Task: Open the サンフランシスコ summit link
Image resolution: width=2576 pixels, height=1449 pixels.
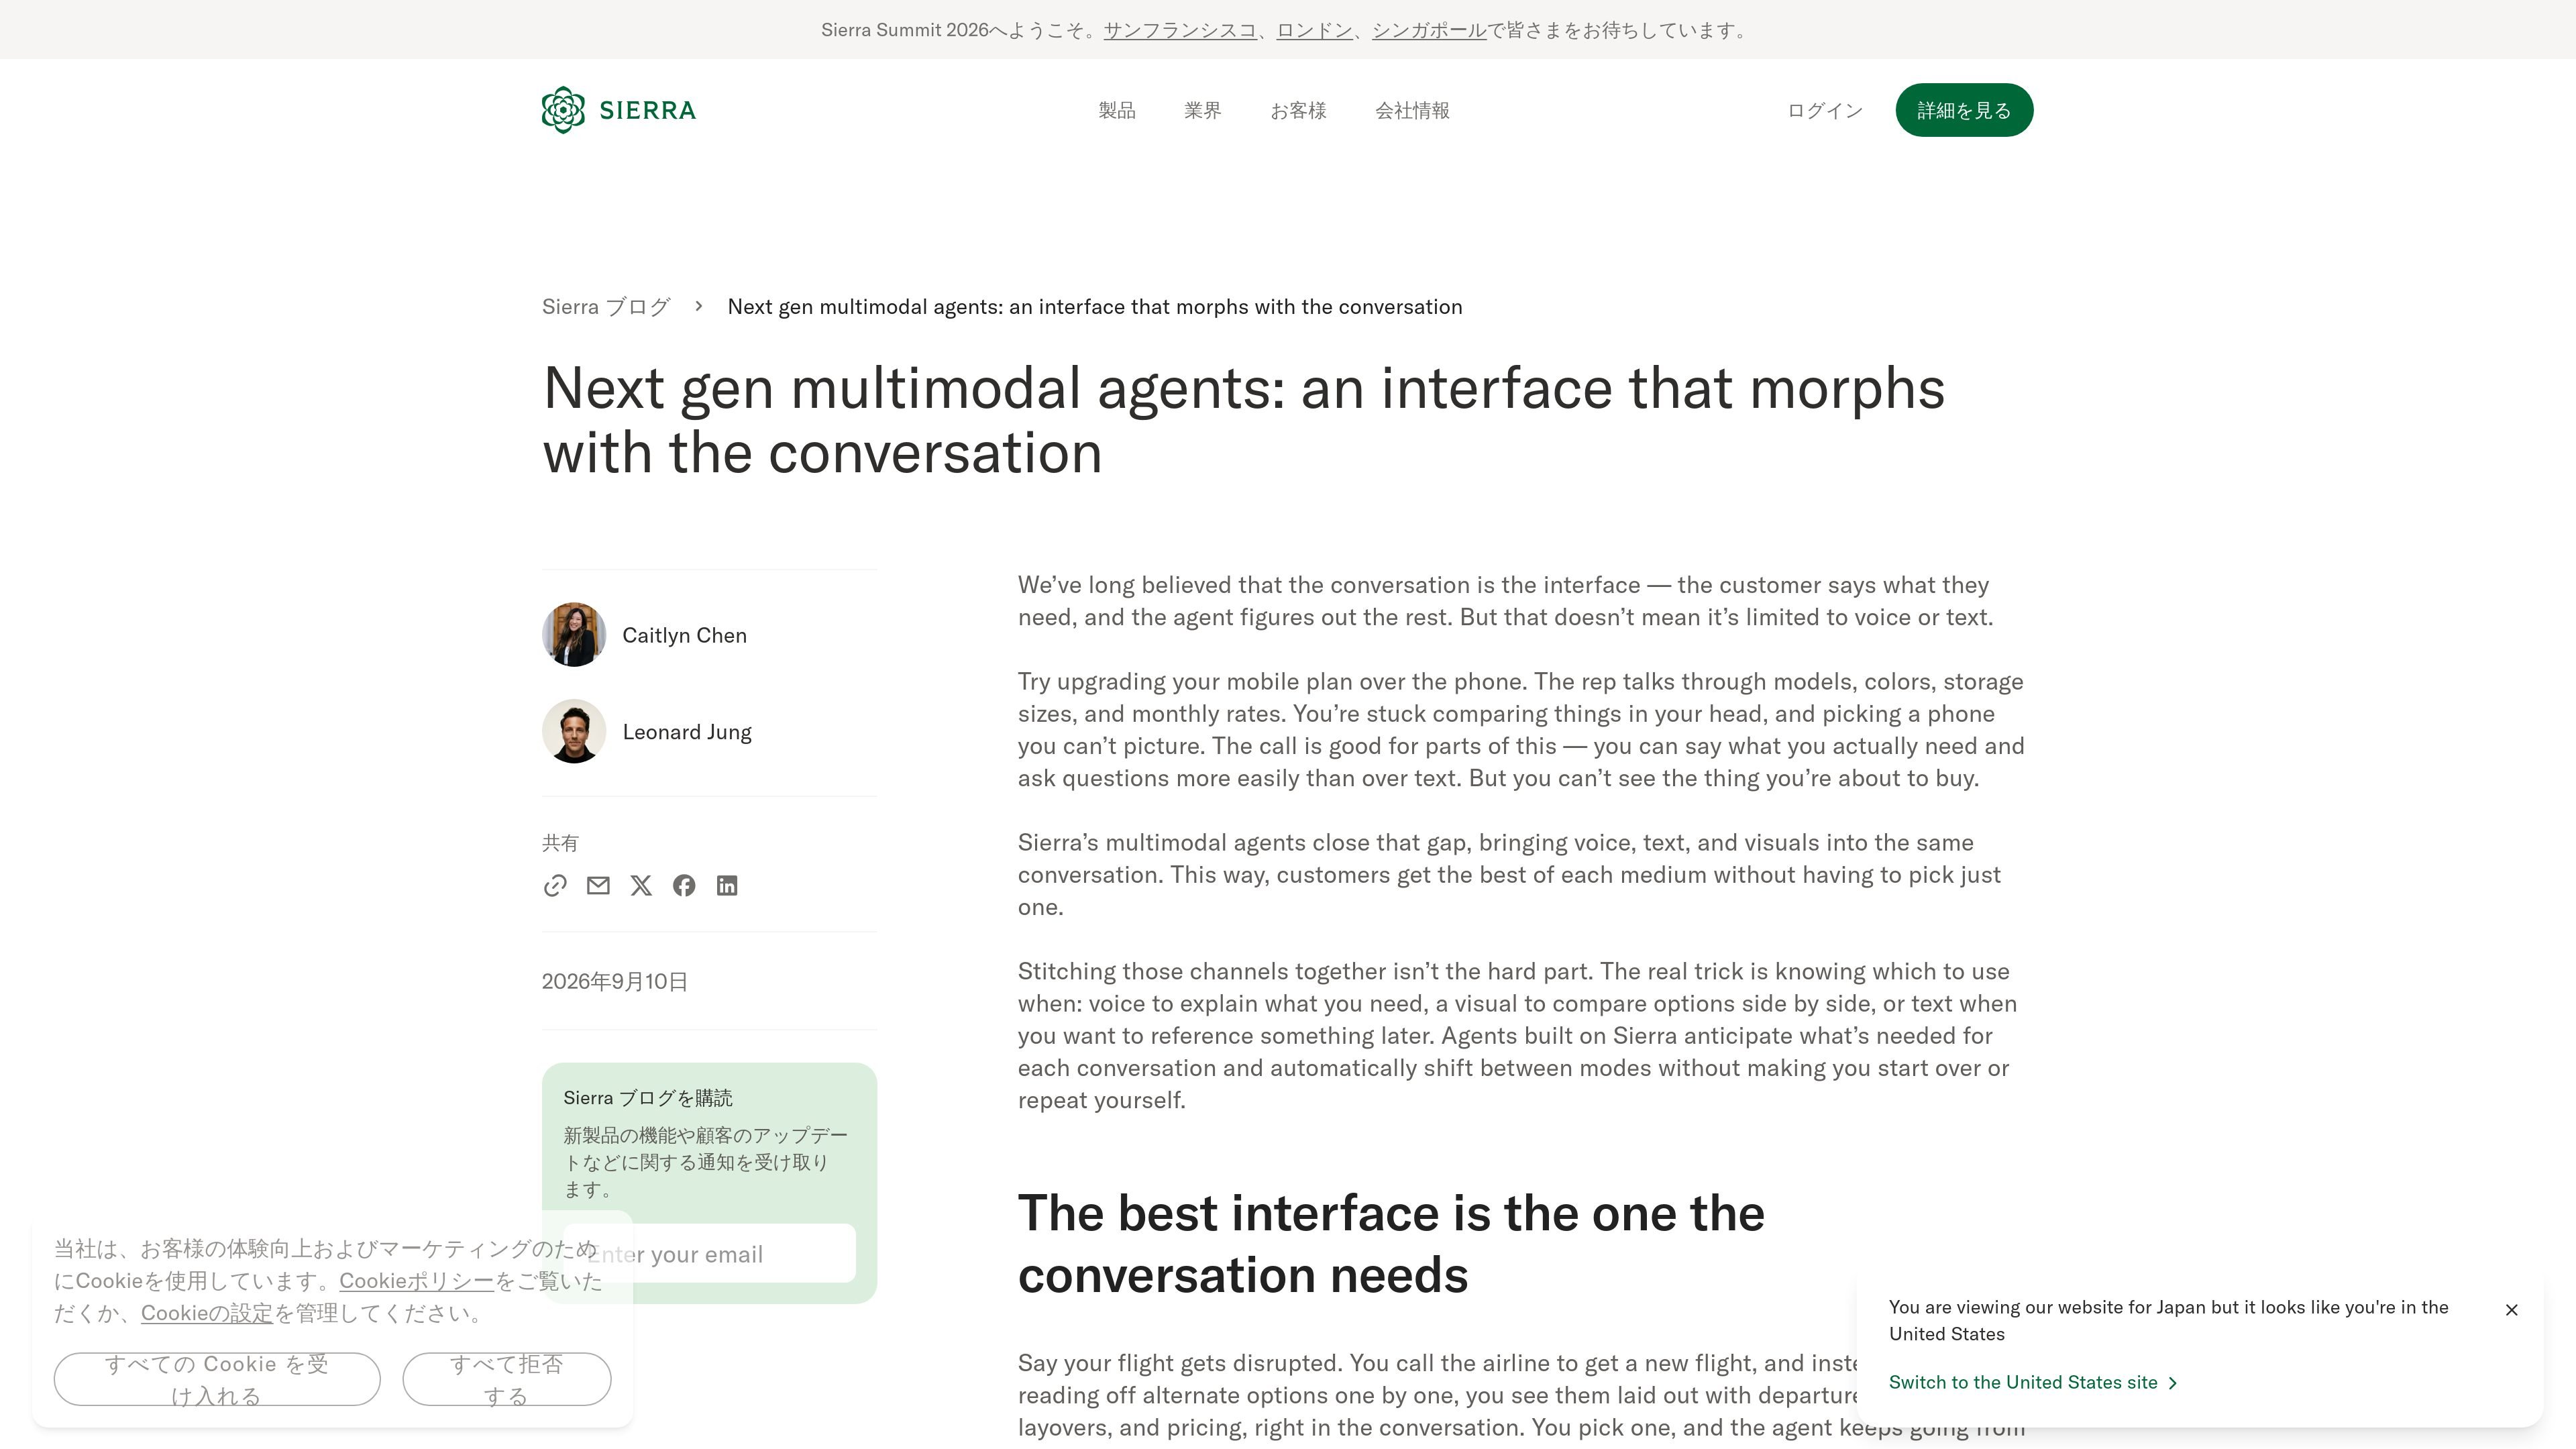Action: coord(1180,30)
